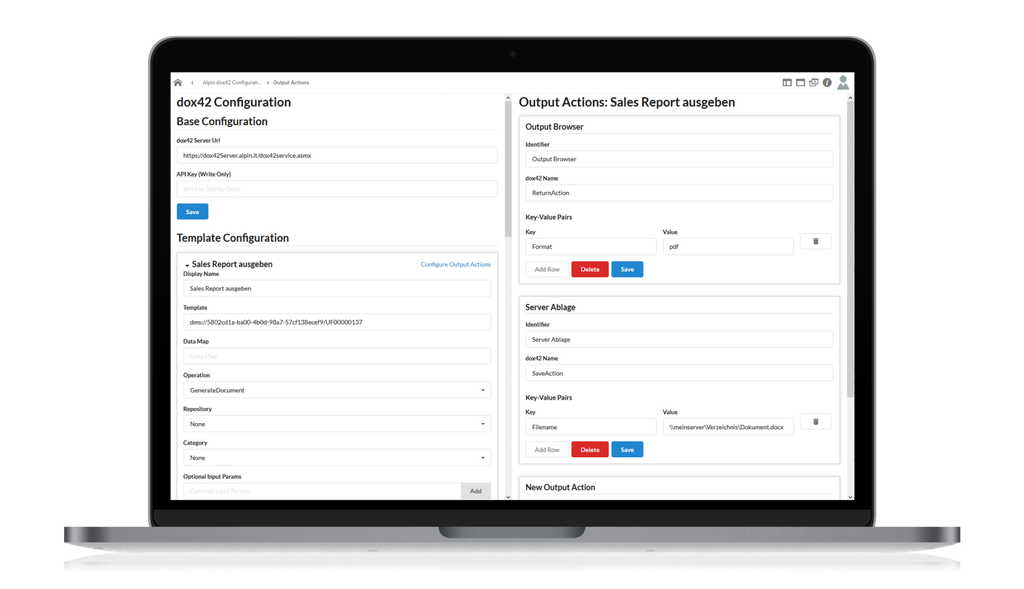Delete the Output Browser action
This screenshot has width=1024, height=589.
590,269
